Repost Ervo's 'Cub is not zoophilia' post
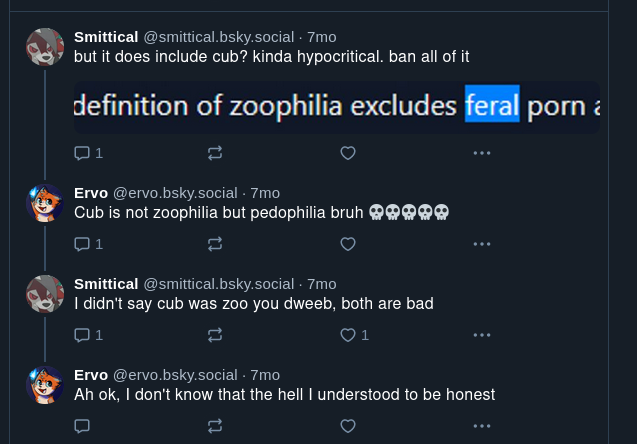The width and height of the screenshot is (637, 444). tap(215, 243)
